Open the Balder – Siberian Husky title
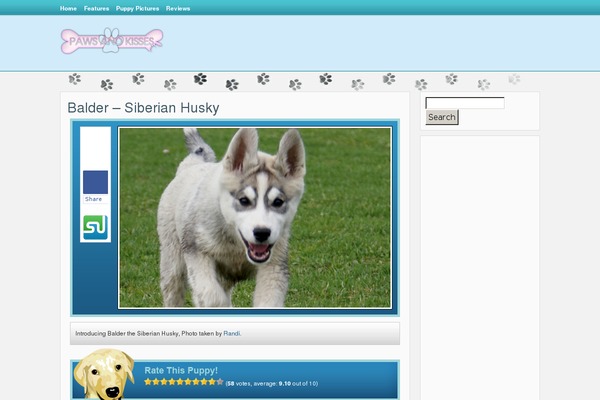The width and height of the screenshot is (600, 400). tap(143, 108)
